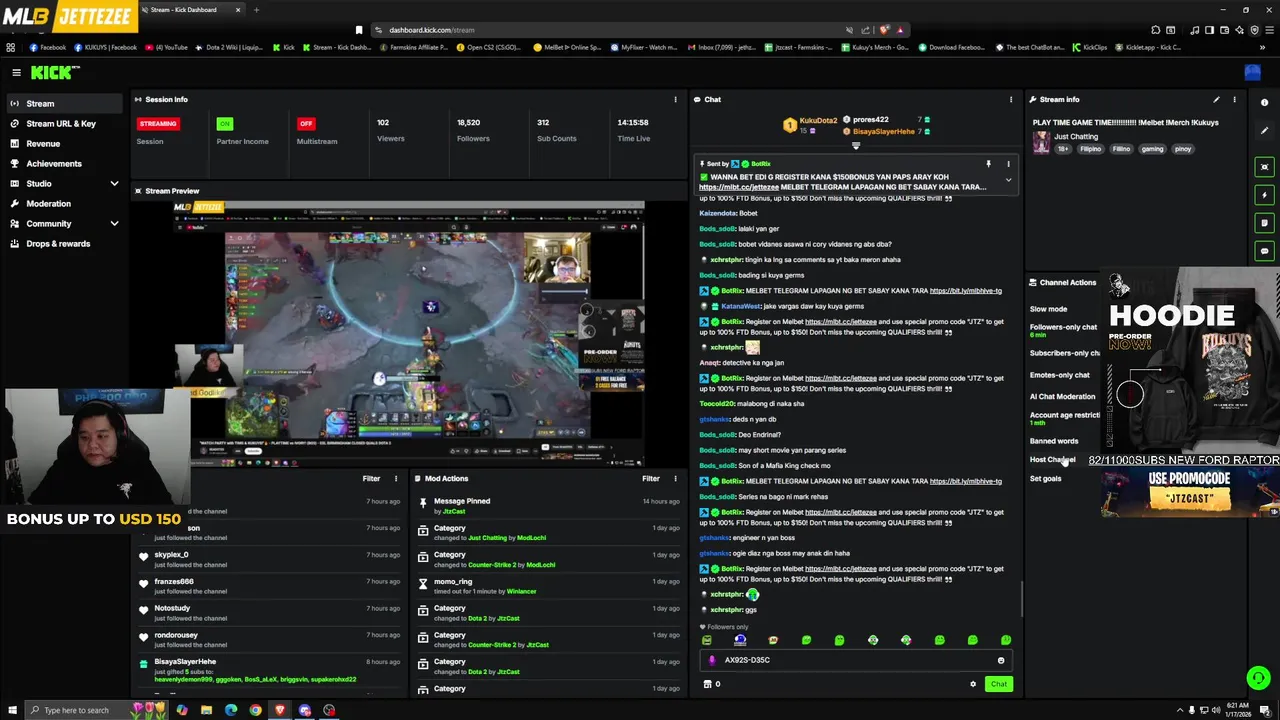Open emoji picker in chat input
The height and width of the screenshot is (720, 1280).
pos(1001,660)
